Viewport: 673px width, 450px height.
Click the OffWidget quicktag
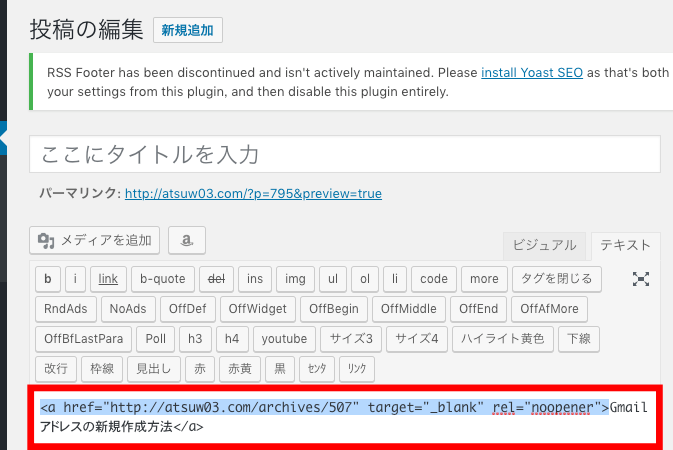[x=258, y=309]
